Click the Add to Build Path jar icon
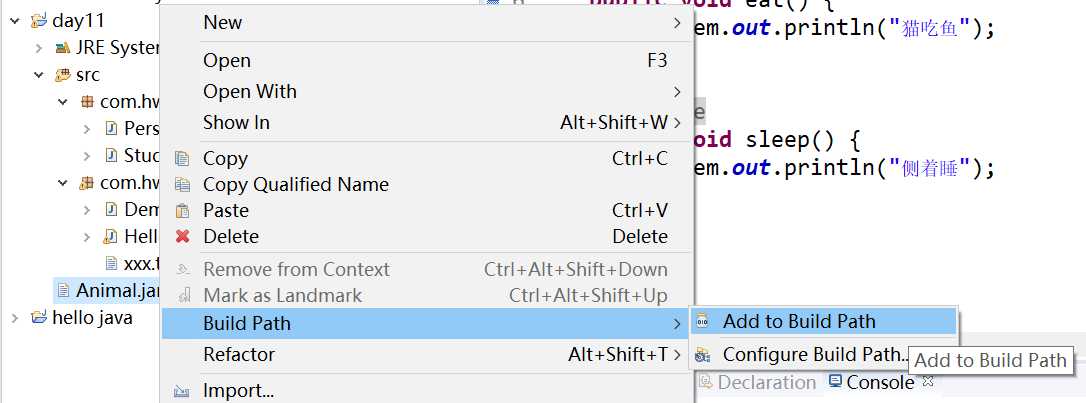Viewport: 1086px width, 403px height. click(702, 321)
